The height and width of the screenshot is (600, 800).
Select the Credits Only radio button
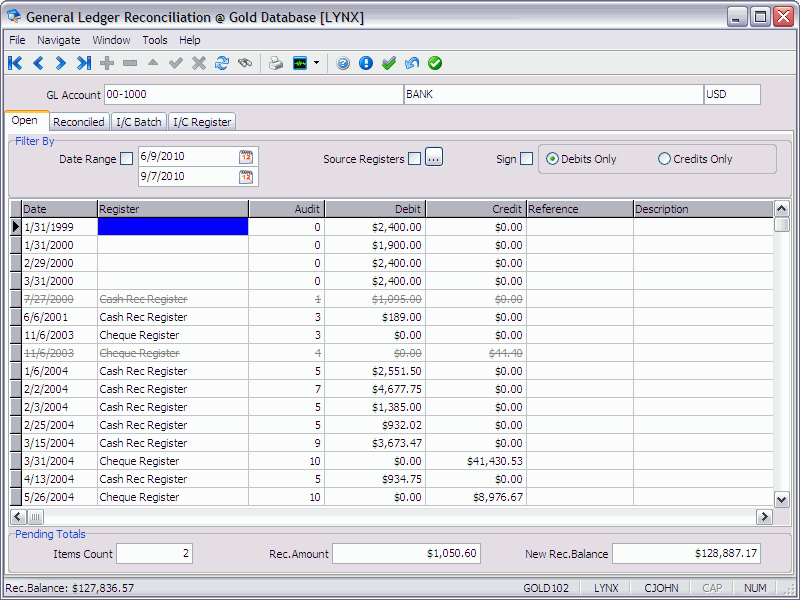664,159
